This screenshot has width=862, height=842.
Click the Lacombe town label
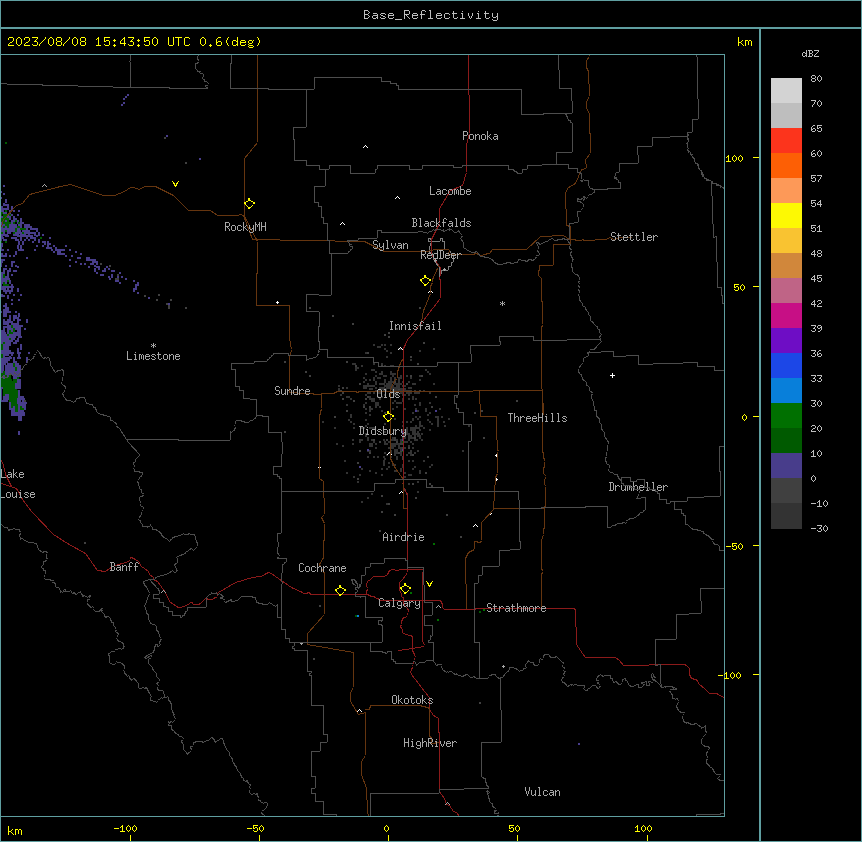(x=450, y=191)
